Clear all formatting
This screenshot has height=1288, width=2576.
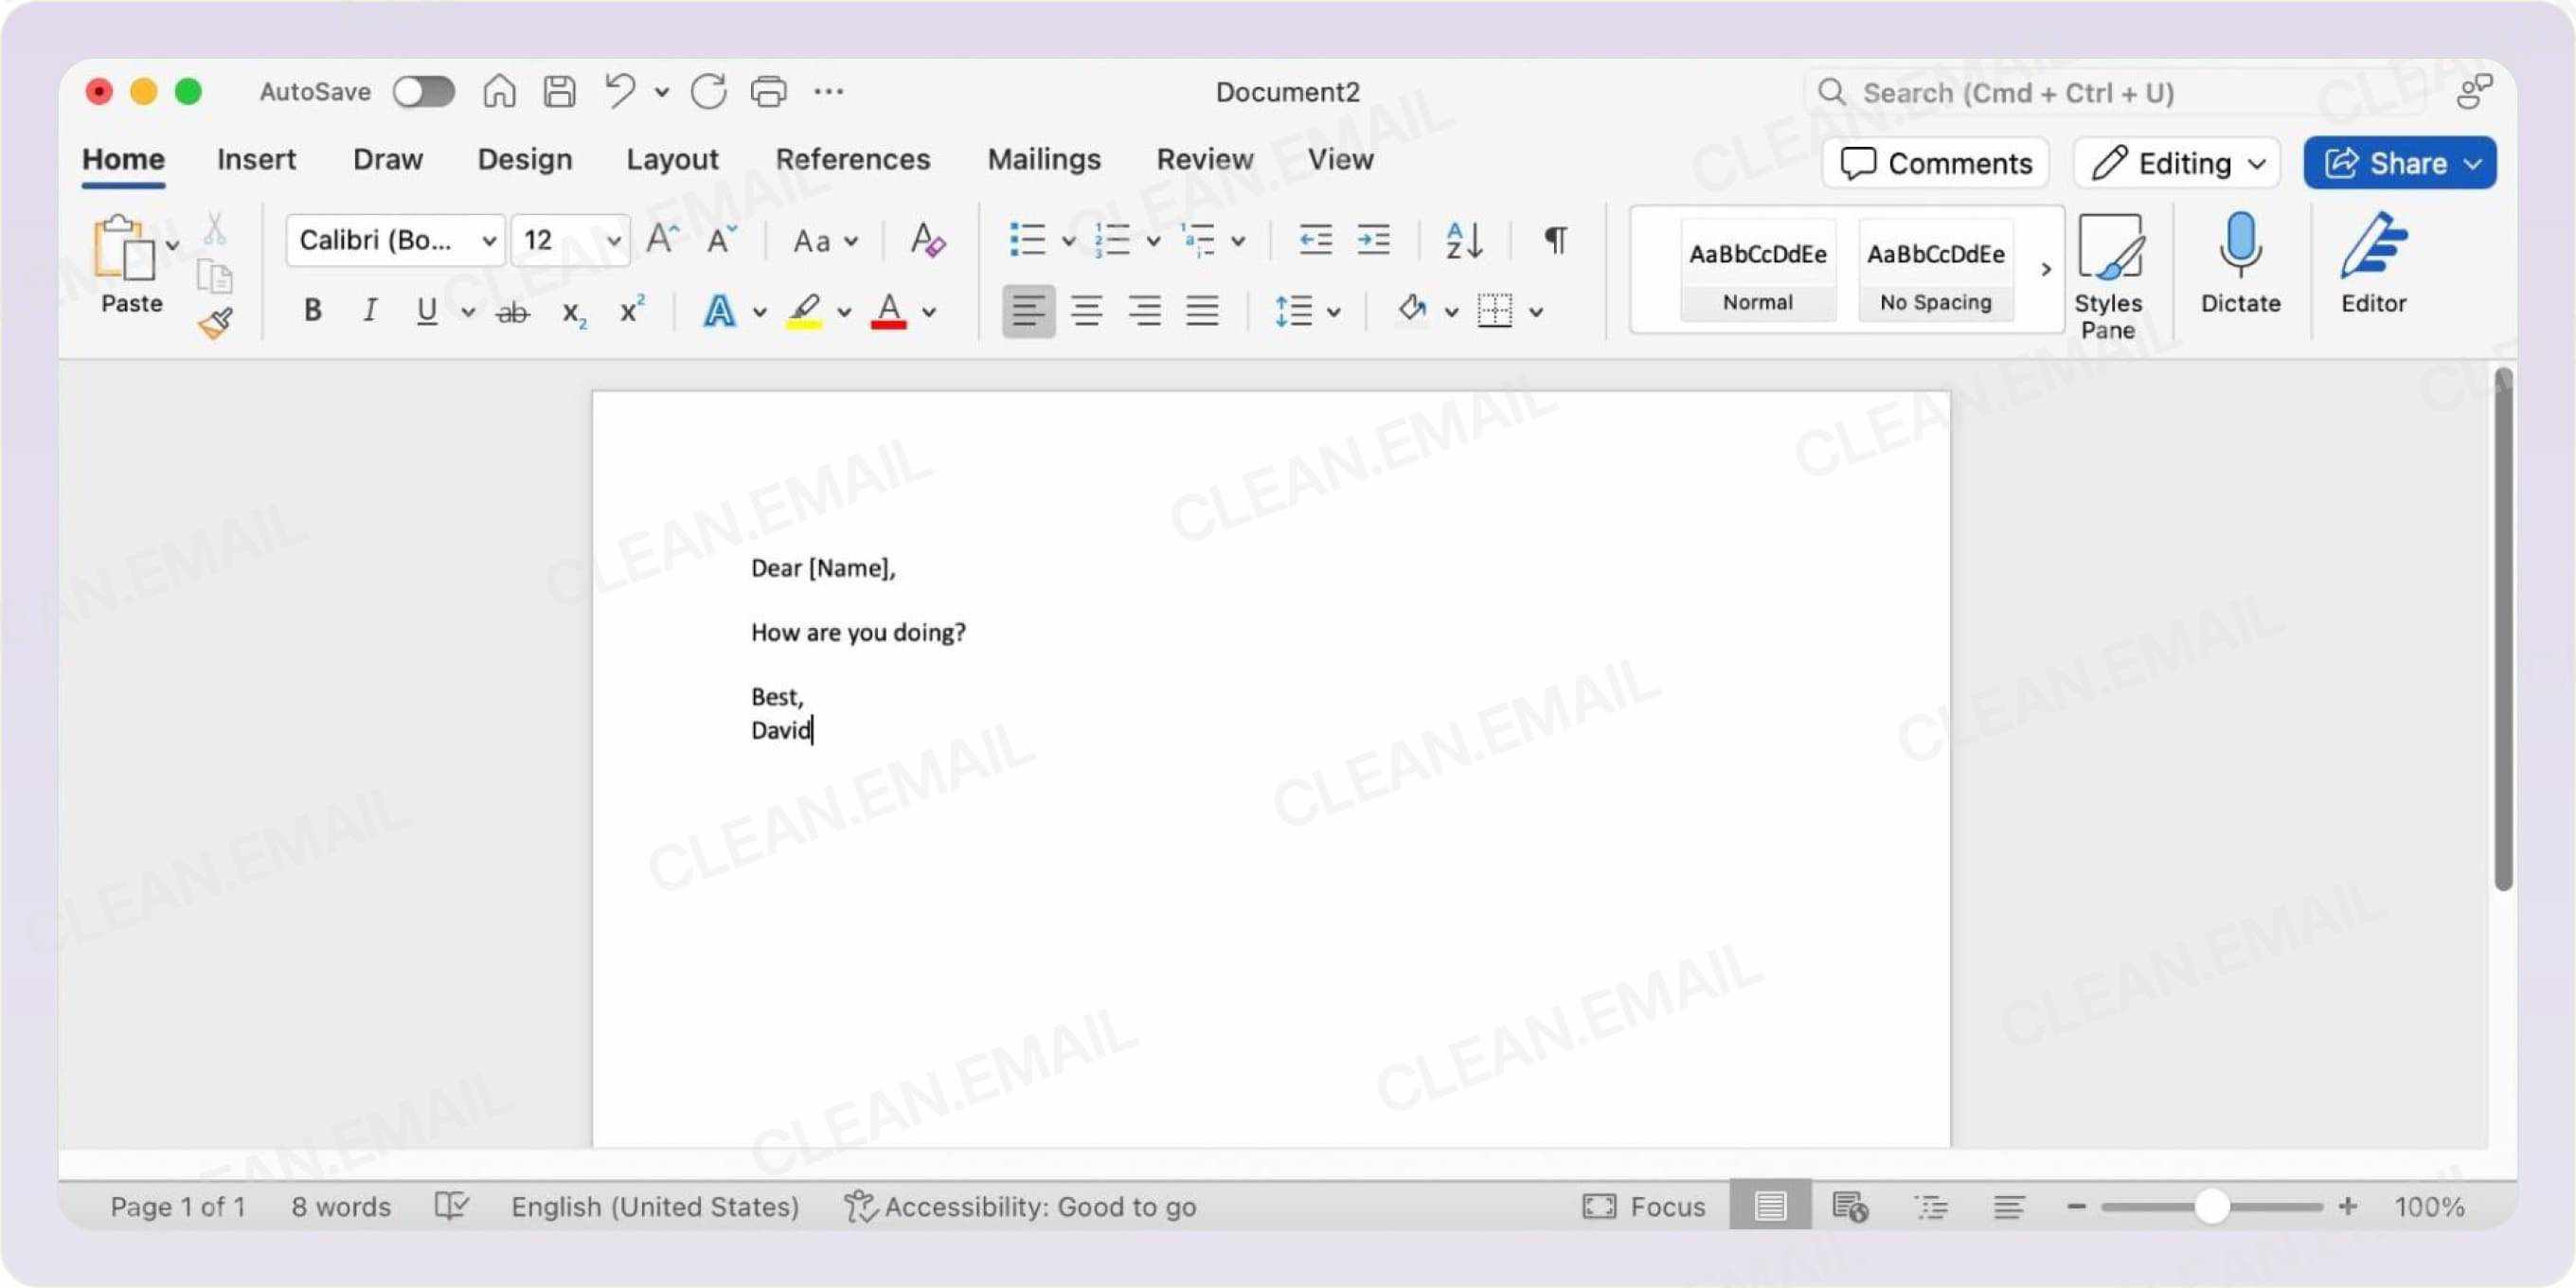(x=926, y=240)
